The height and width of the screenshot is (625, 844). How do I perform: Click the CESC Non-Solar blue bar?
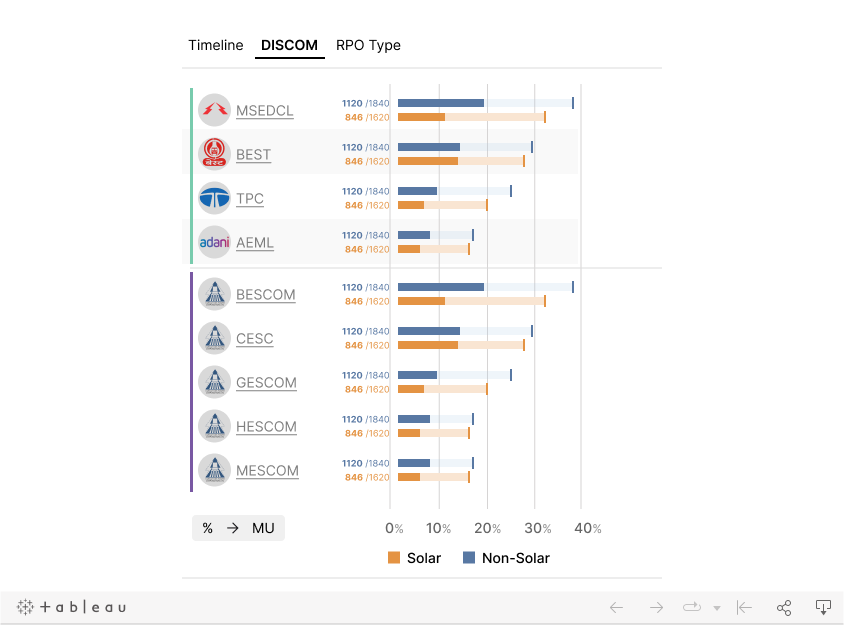pos(429,331)
